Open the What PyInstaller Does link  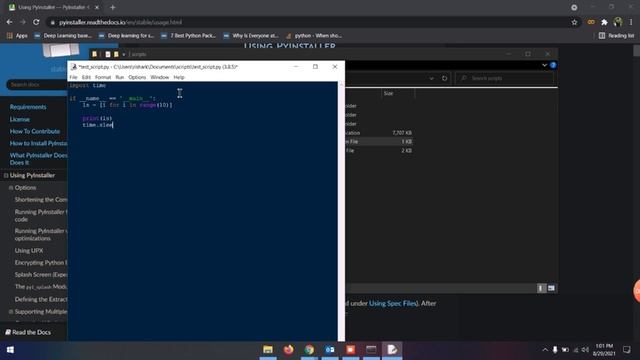pyautogui.click(x=38, y=159)
